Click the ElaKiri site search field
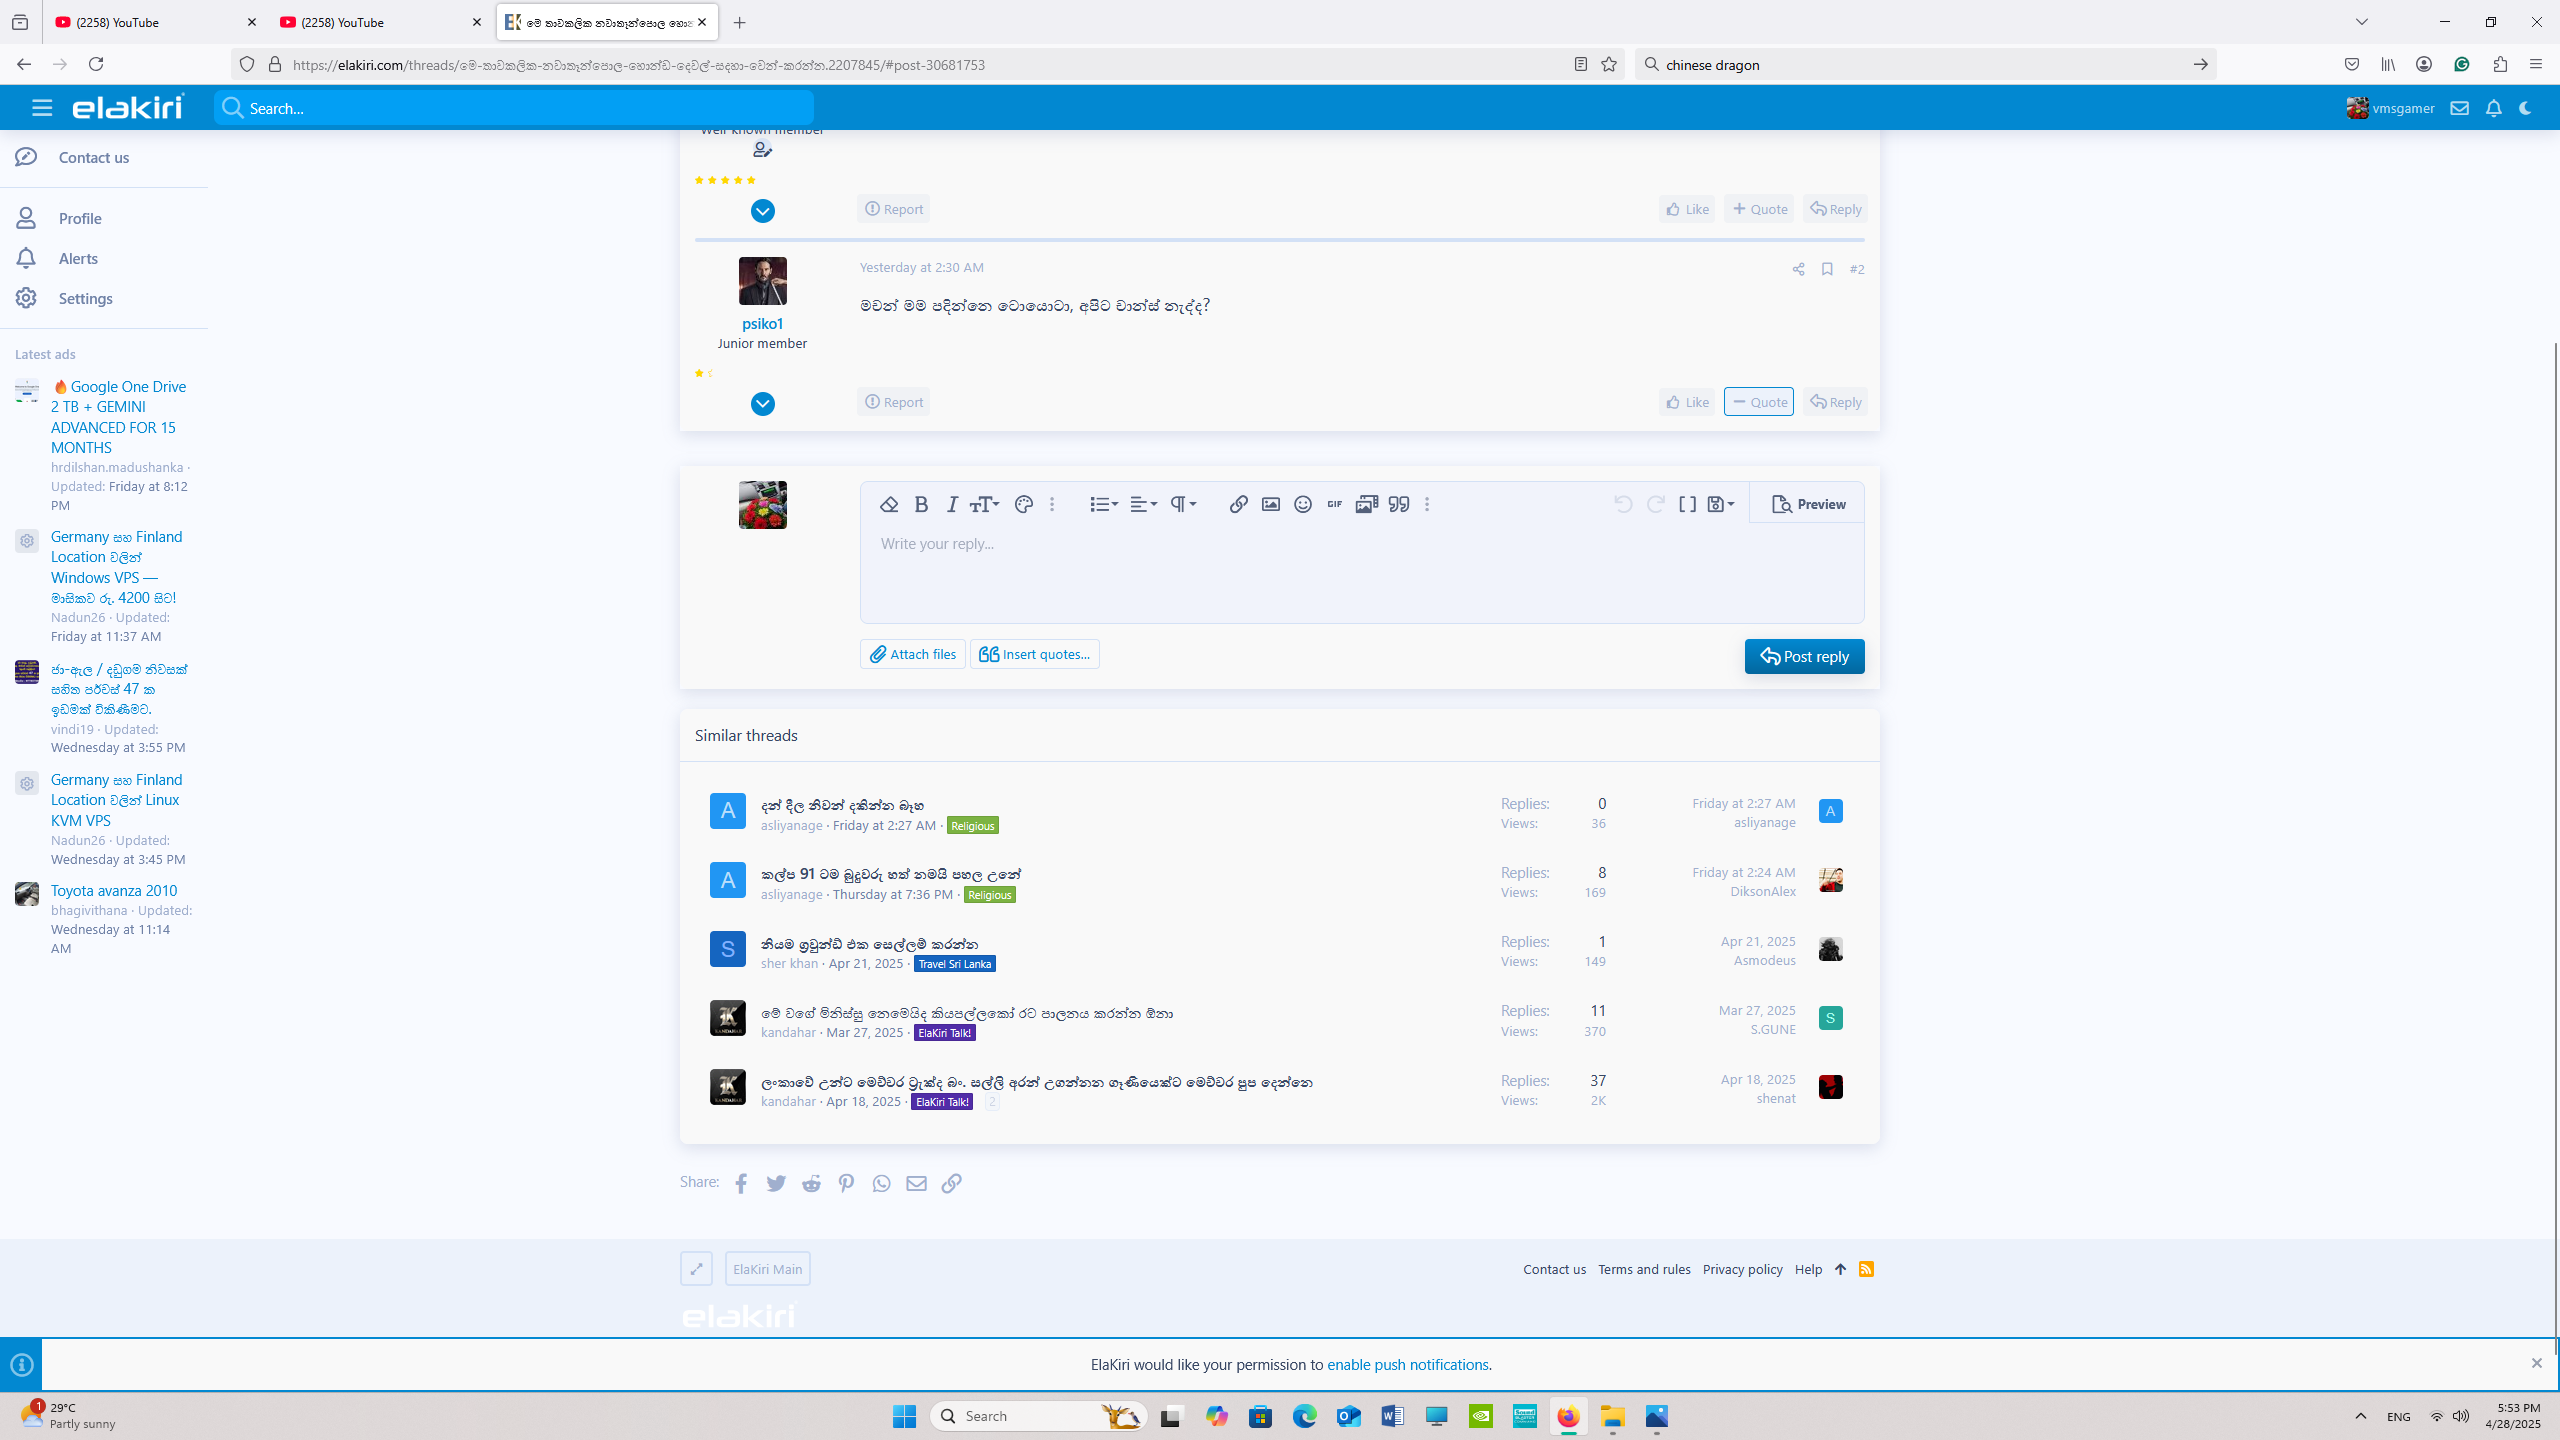 click(513, 108)
